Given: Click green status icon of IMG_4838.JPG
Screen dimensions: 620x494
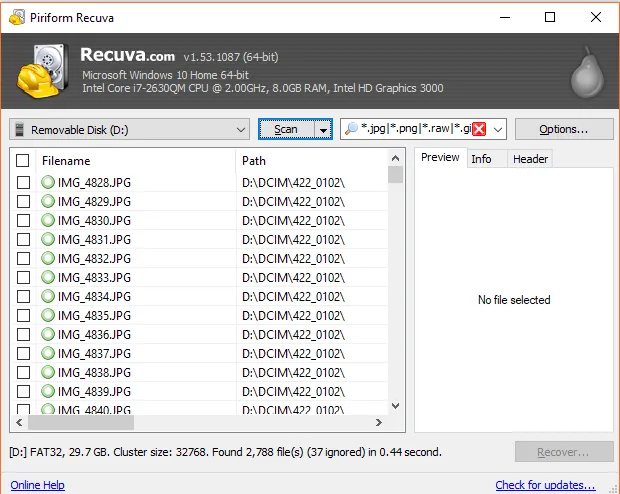Looking at the screenshot, I should pos(48,372).
